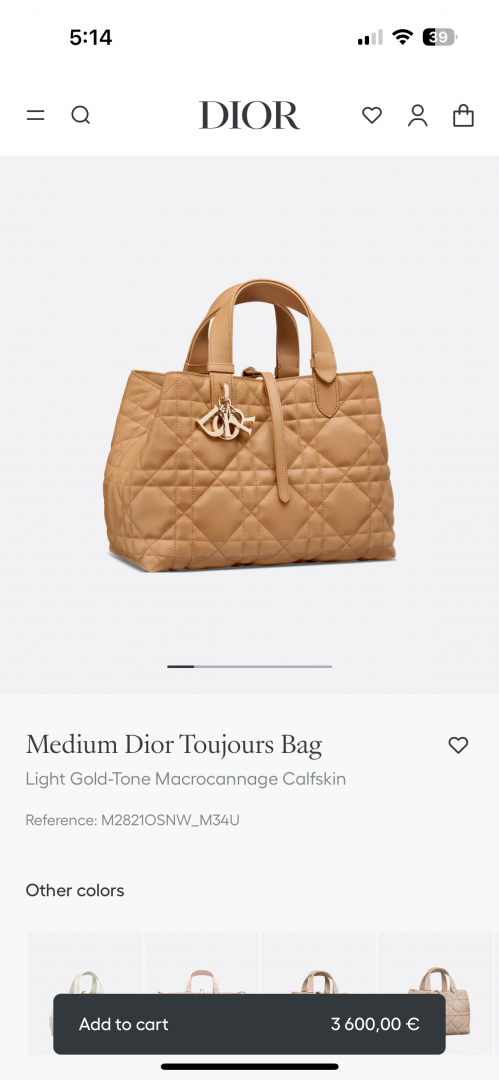Tap the Other colors heading

coord(75,890)
